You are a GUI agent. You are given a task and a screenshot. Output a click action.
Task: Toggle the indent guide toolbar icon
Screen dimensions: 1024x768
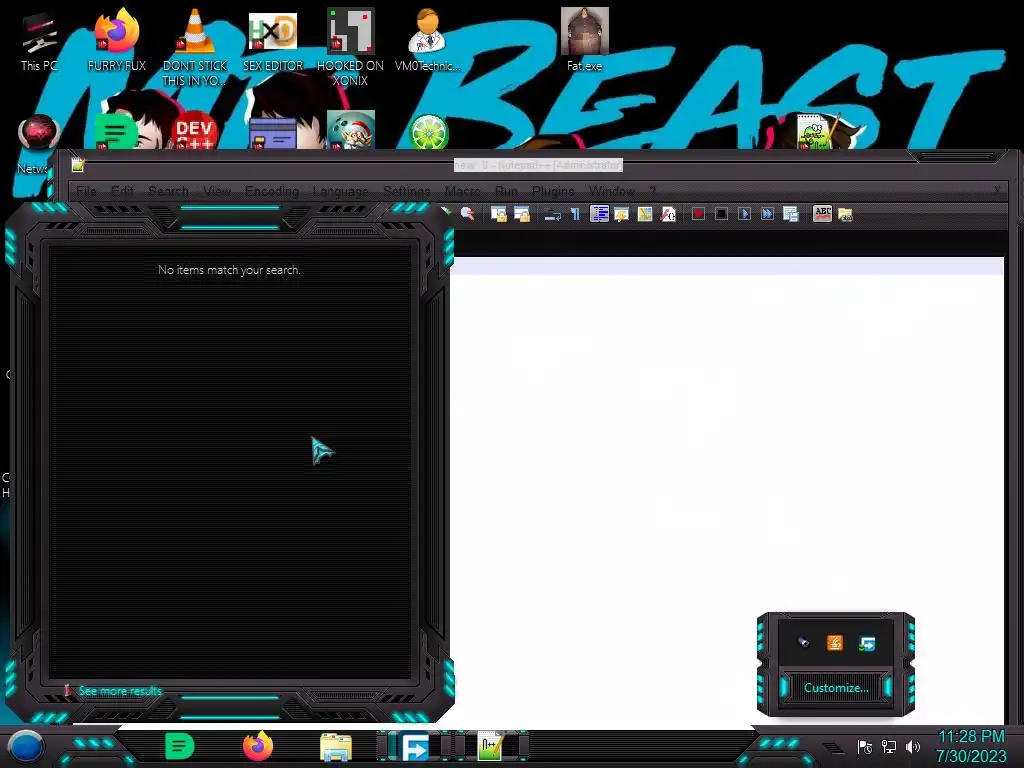pyautogui.click(x=599, y=214)
